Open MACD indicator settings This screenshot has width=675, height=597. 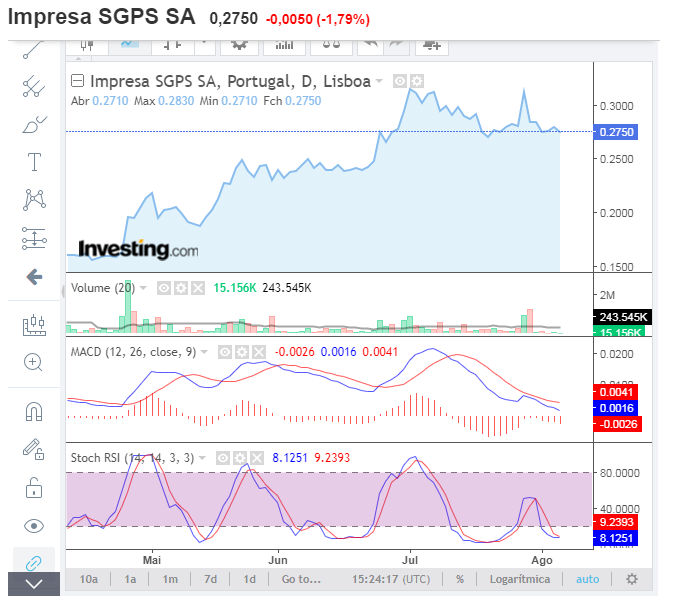(242, 352)
